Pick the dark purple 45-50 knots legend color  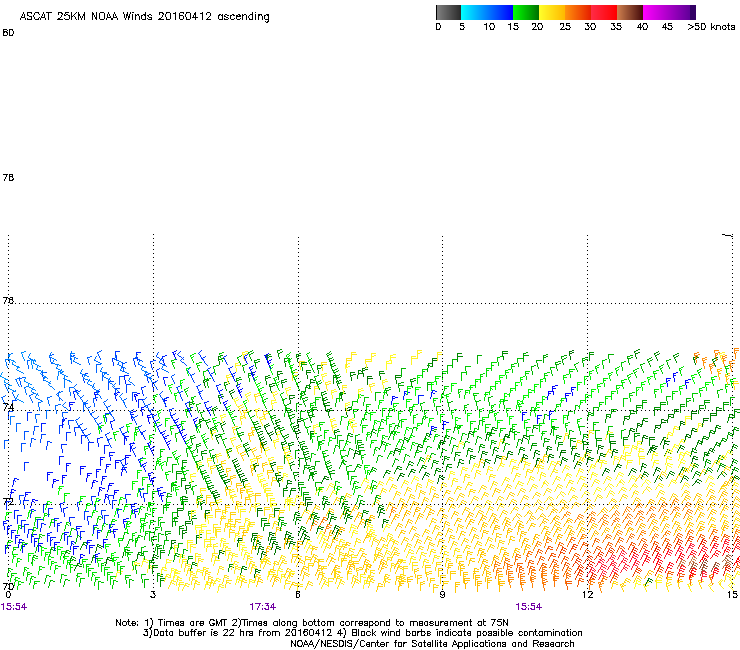(x=682, y=12)
